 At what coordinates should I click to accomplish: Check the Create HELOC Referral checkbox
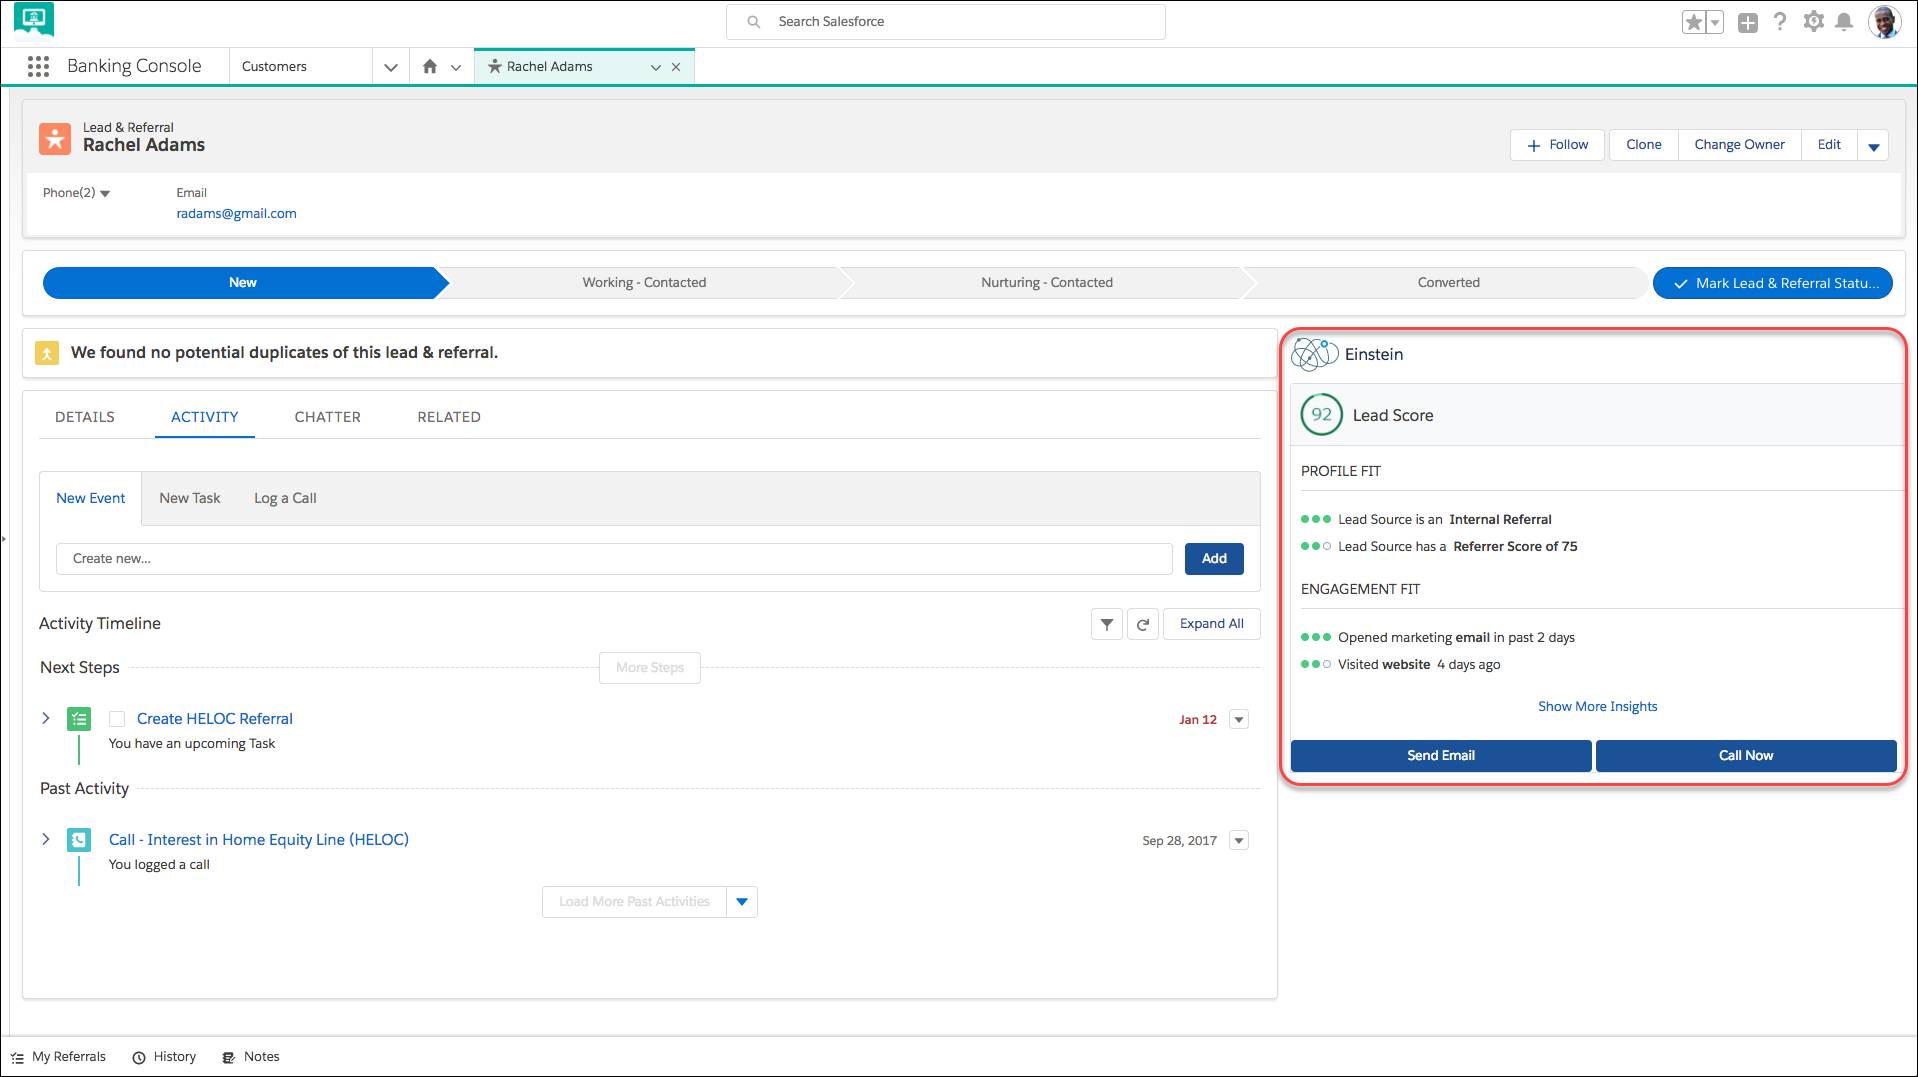pos(117,719)
